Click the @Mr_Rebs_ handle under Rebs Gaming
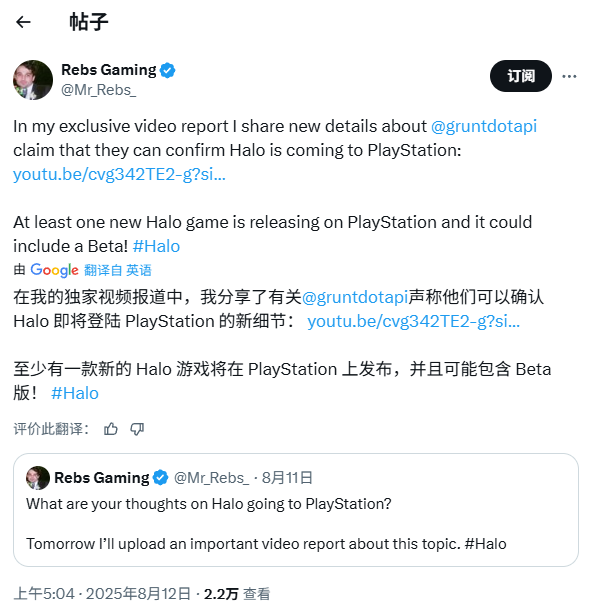 click(99, 90)
